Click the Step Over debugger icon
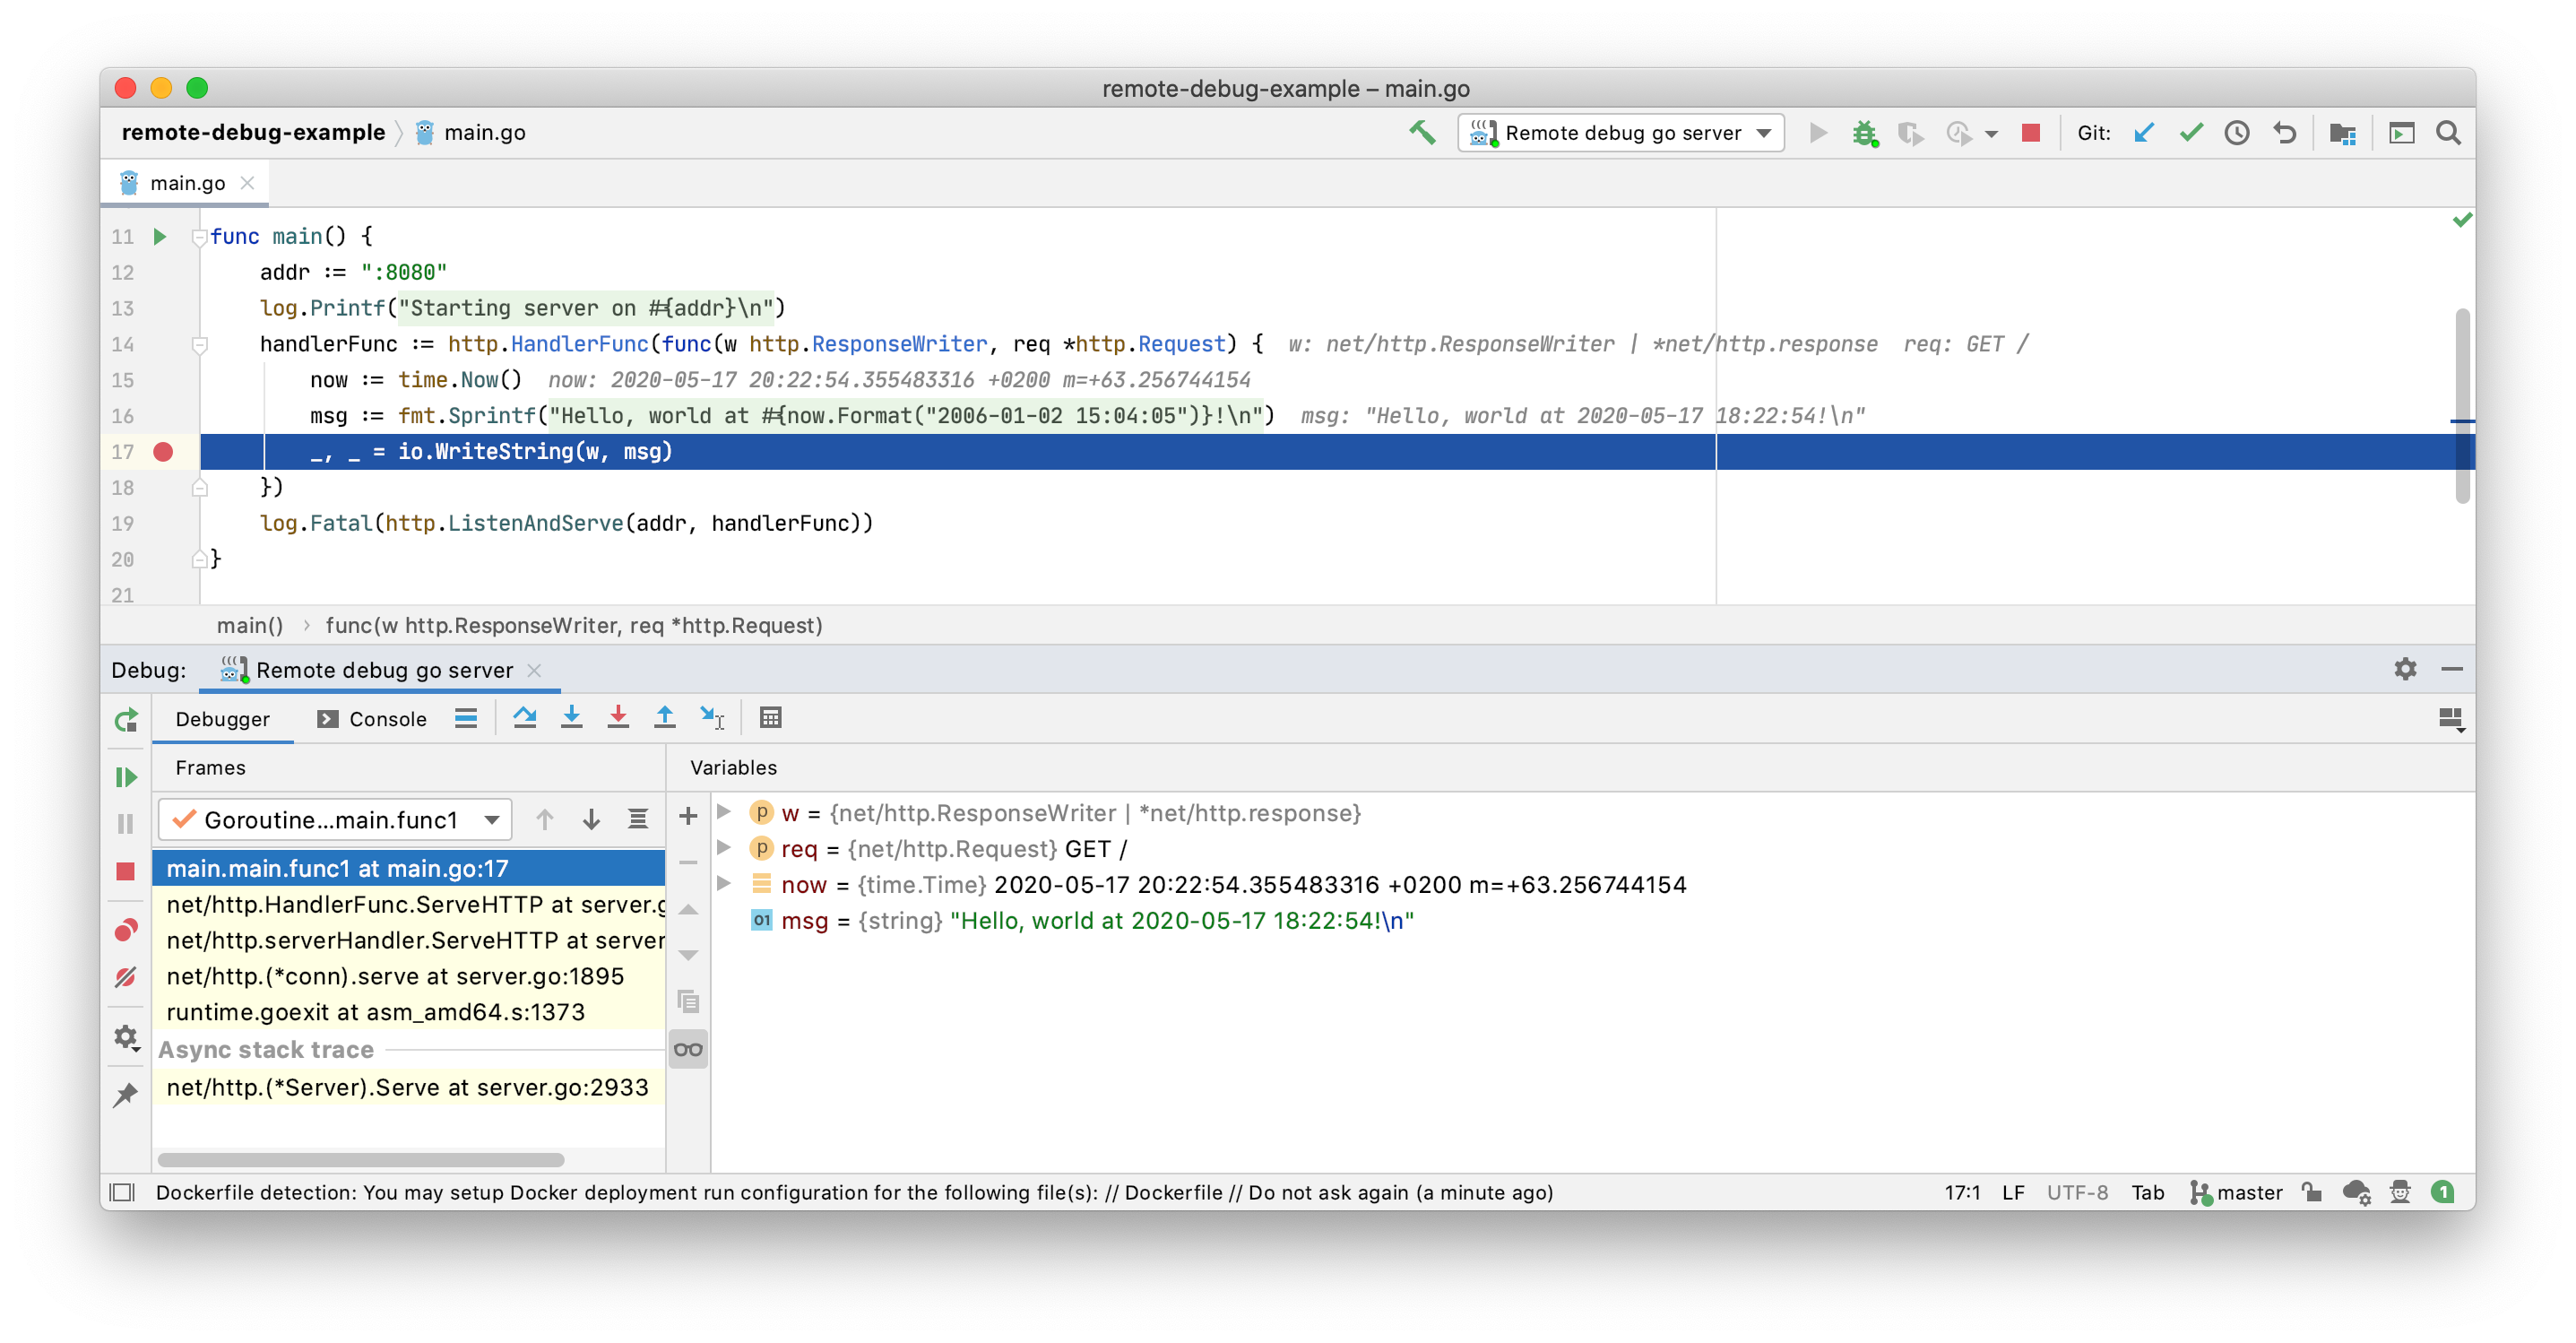2576x1343 pixels. pyautogui.click(x=524, y=717)
